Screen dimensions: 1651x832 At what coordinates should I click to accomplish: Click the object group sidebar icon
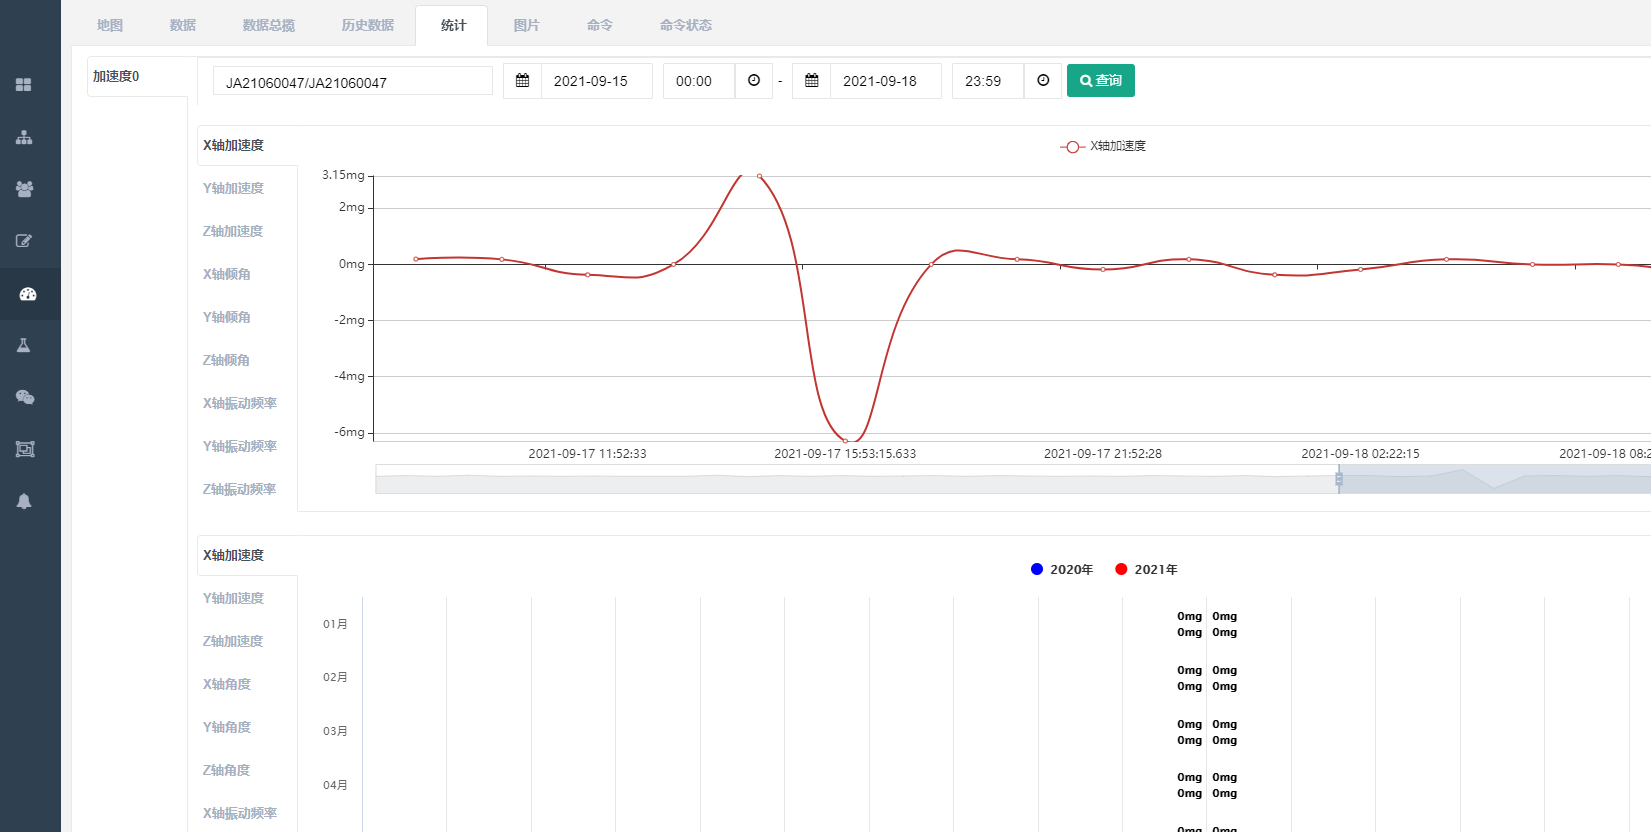pyautogui.click(x=25, y=449)
